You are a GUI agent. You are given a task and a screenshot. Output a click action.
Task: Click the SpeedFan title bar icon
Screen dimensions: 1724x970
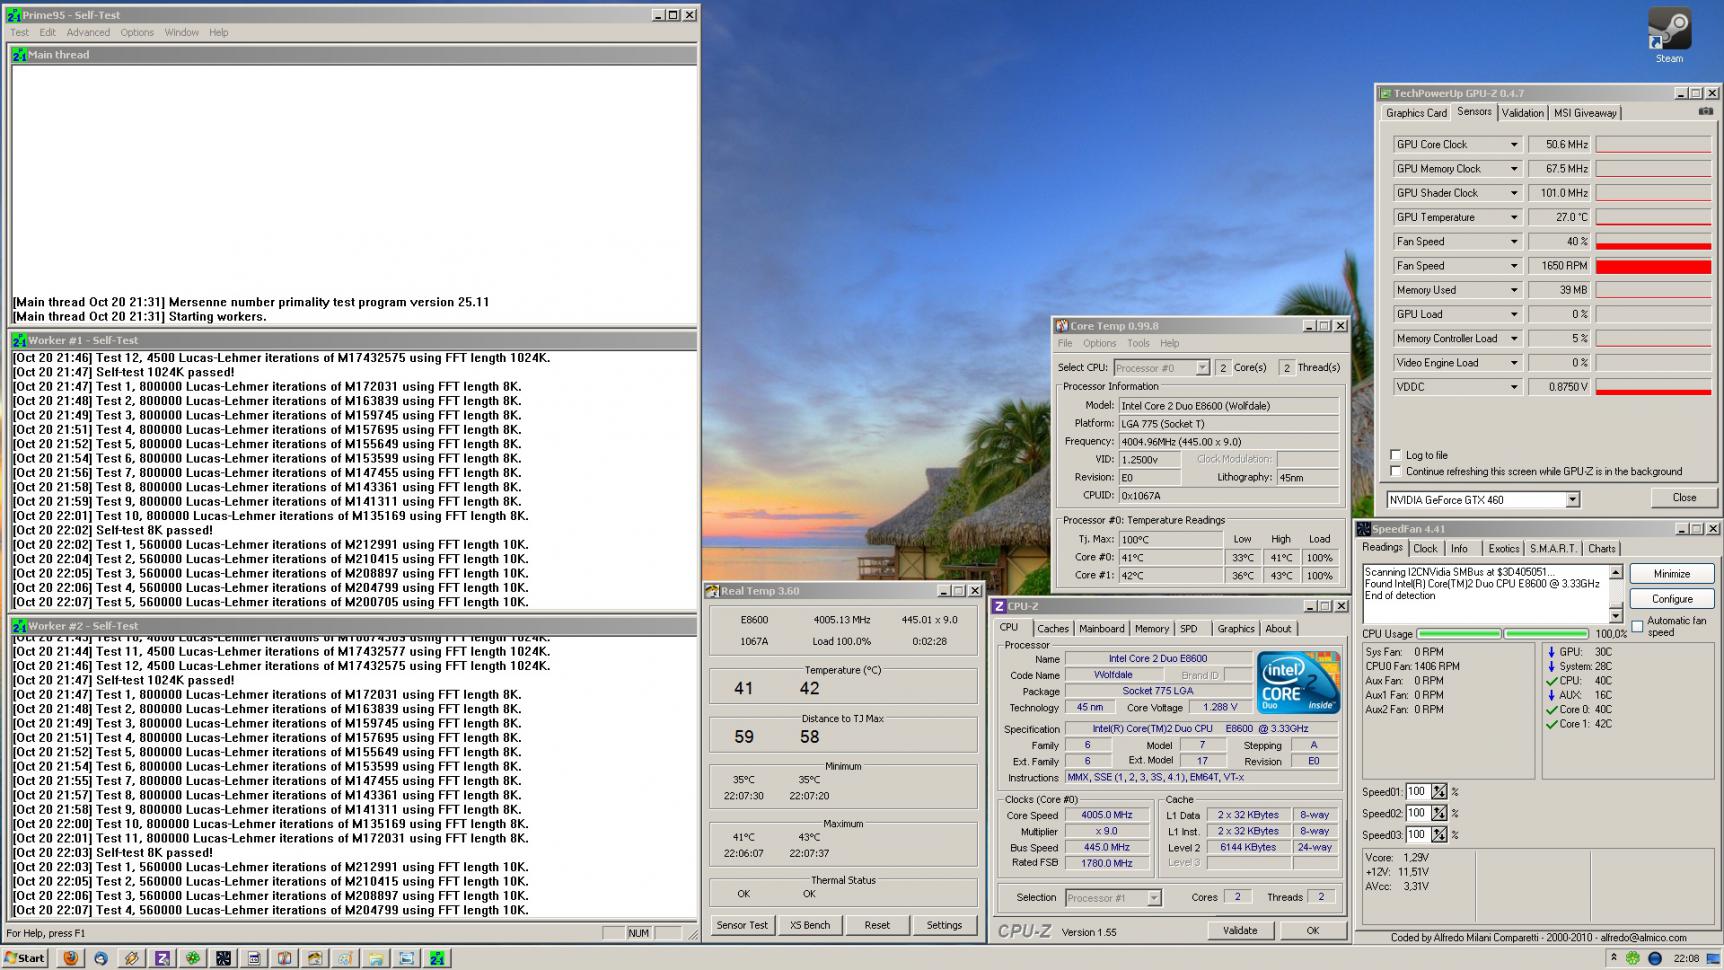[x=1364, y=529]
